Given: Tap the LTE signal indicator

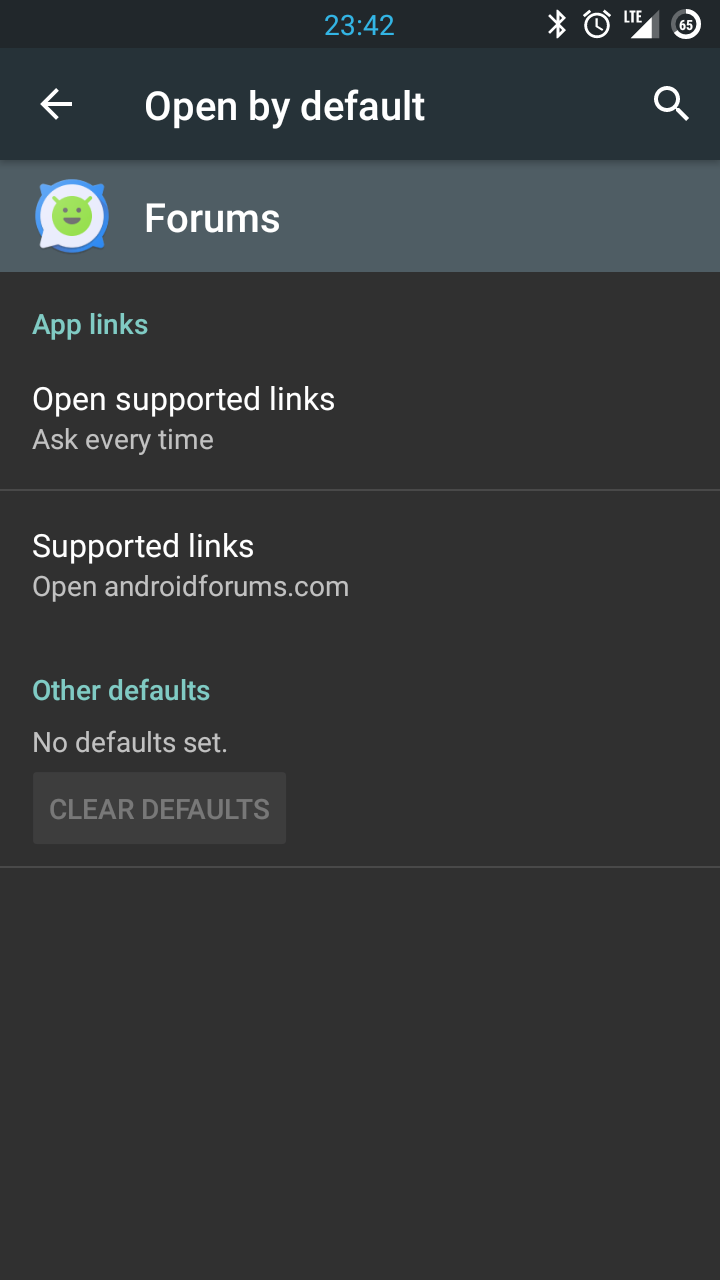Looking at the screenshot, I should 640,24.
